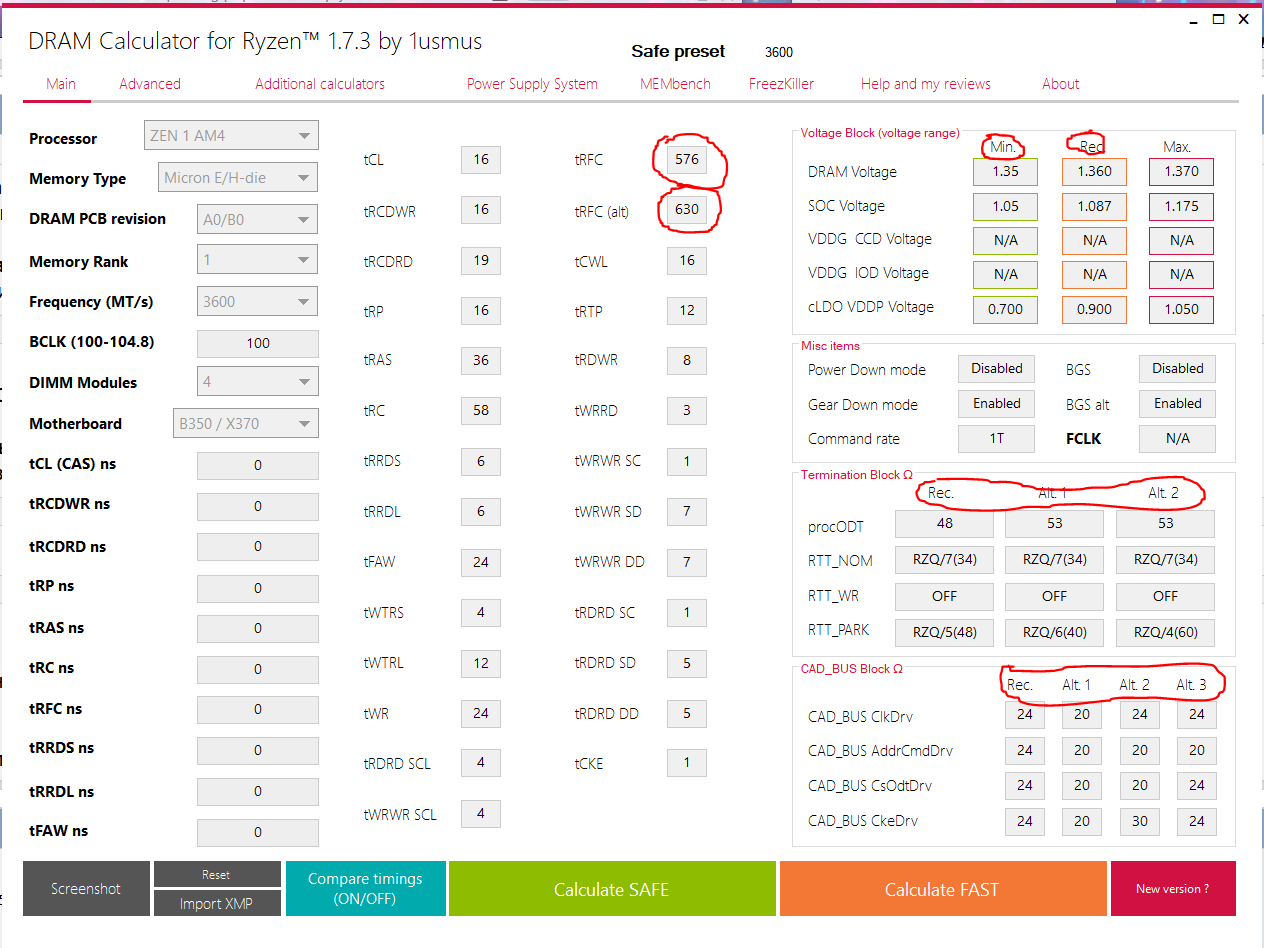
Task: Select the RTT_PARK recommended value RZQ/5(48)
Action: point(944,632)
